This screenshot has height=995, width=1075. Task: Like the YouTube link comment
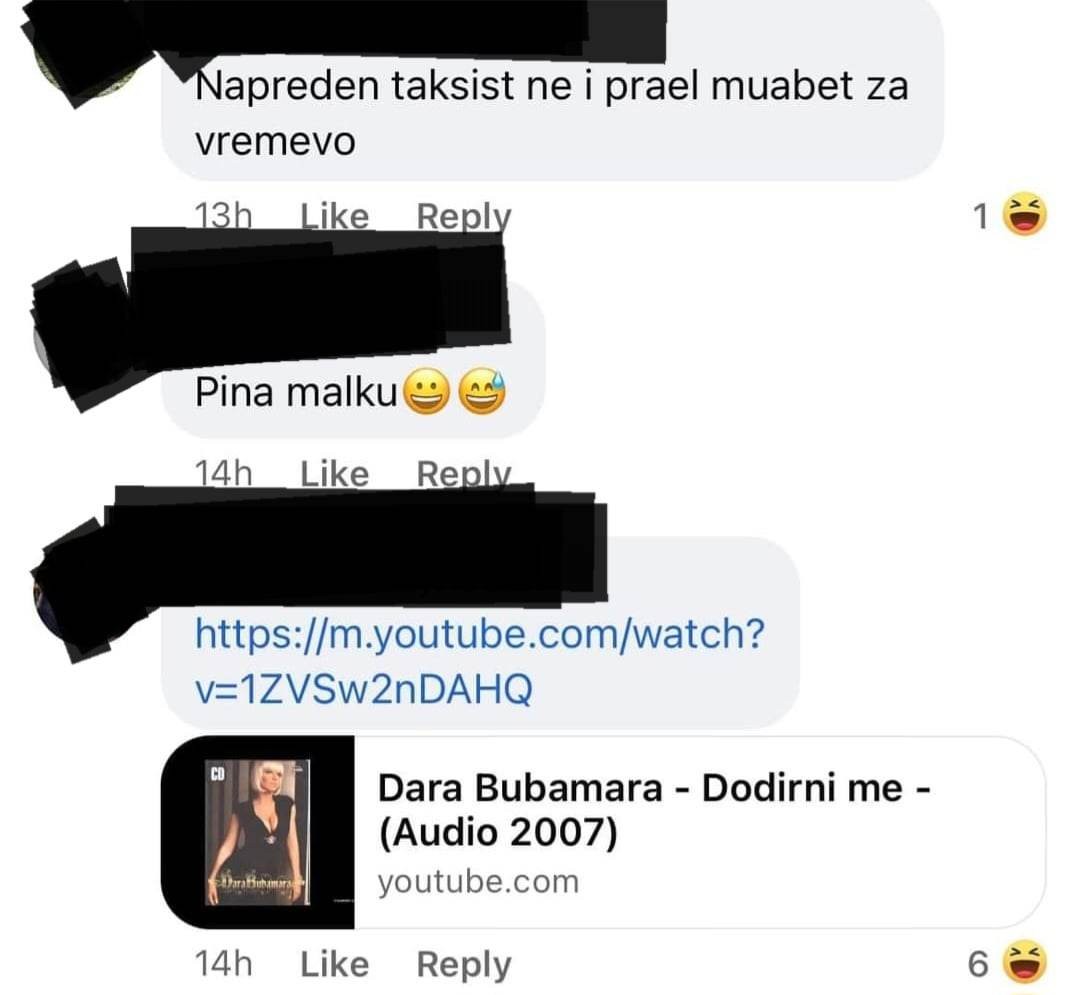click(335, 964)
